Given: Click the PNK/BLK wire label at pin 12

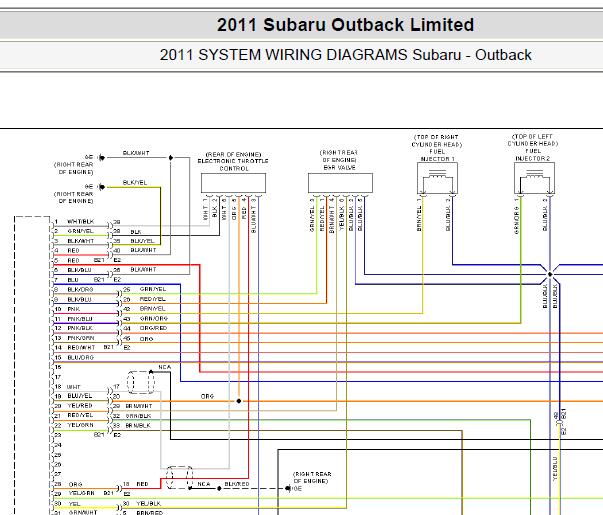Looking at the screenshot, I should (x=80, y=328).
